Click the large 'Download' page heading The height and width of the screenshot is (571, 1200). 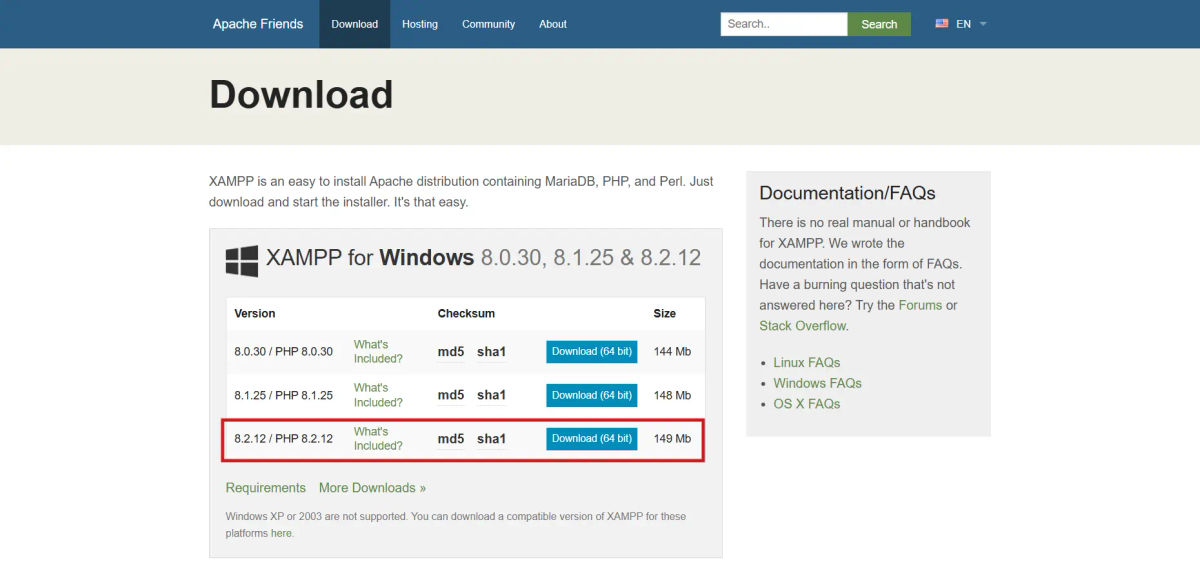pyautogui.click(x=301, y=95)
